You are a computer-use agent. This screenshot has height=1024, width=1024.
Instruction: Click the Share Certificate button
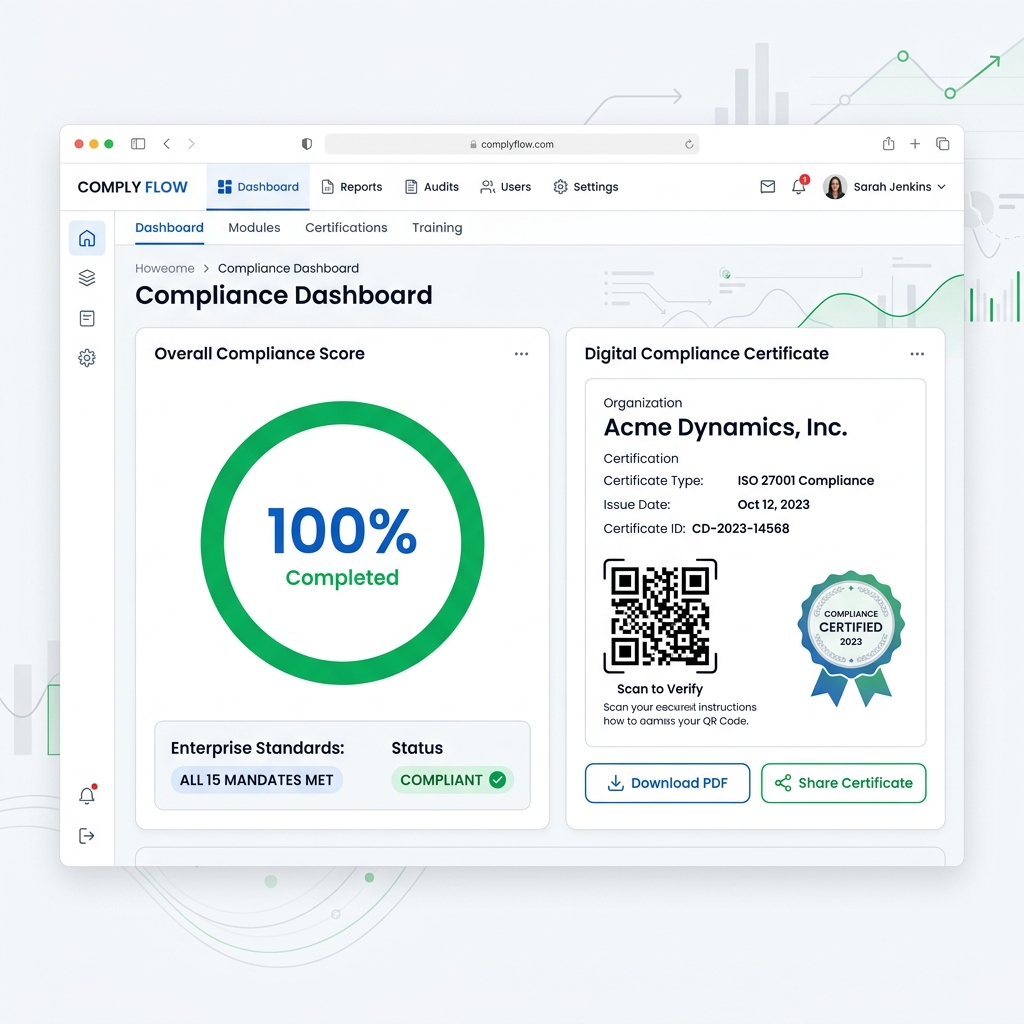coord(843,783)
